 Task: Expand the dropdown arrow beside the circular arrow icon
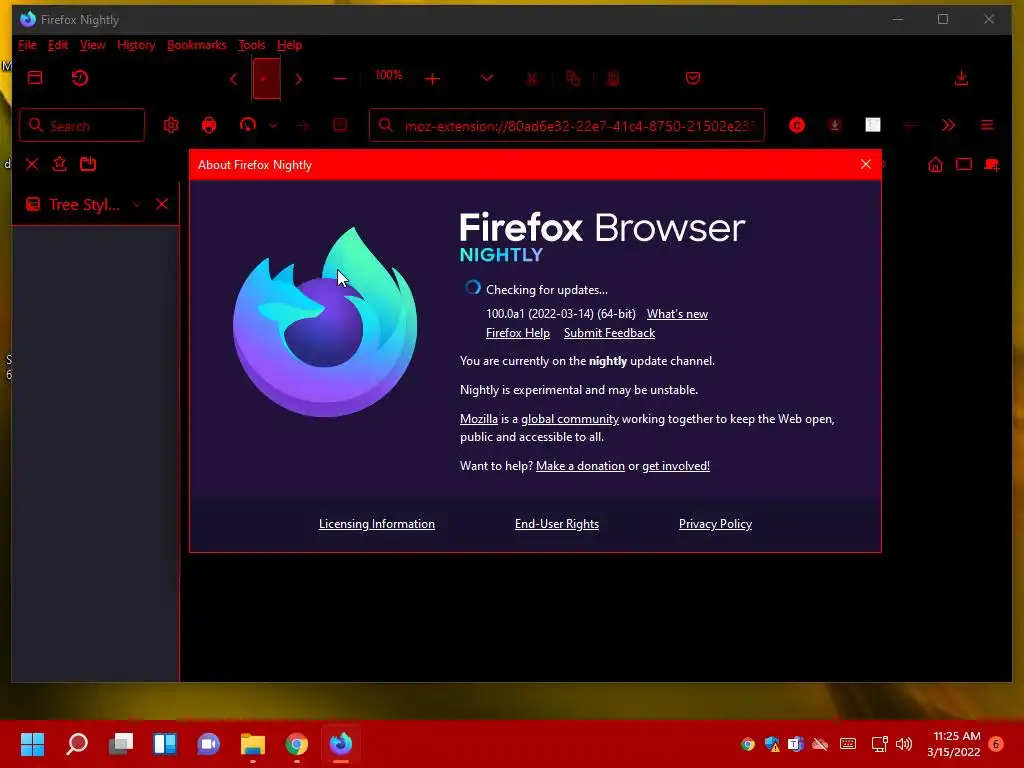[x=272, y=125]
